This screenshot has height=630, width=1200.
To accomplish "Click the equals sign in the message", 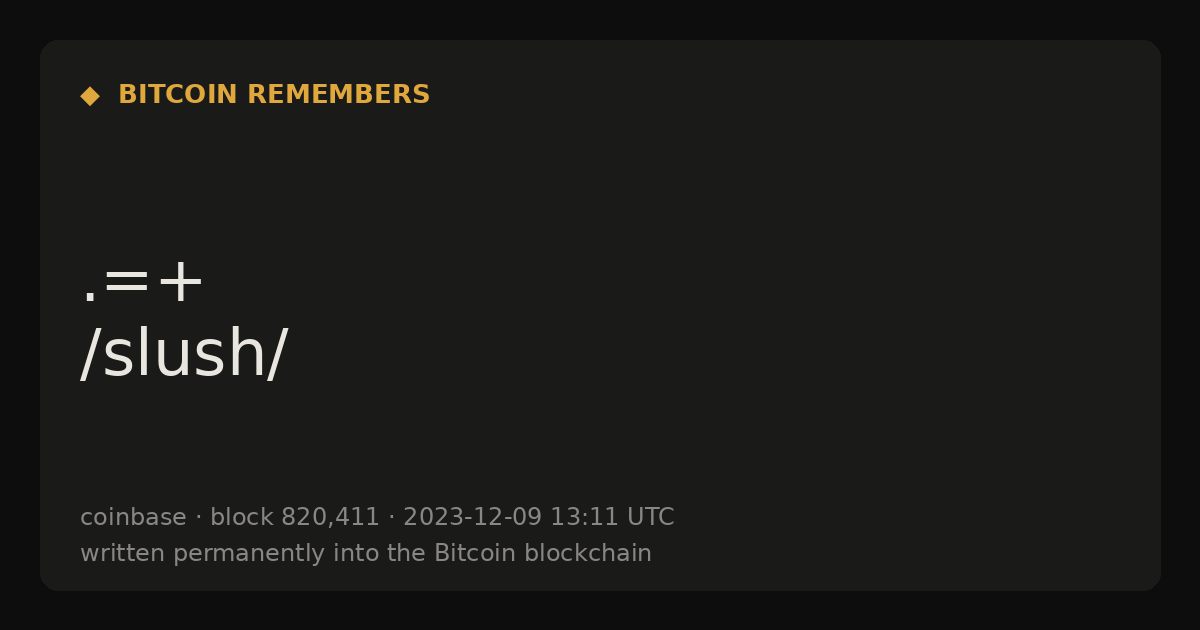I will pyautogui.click(x=126, y=283).
